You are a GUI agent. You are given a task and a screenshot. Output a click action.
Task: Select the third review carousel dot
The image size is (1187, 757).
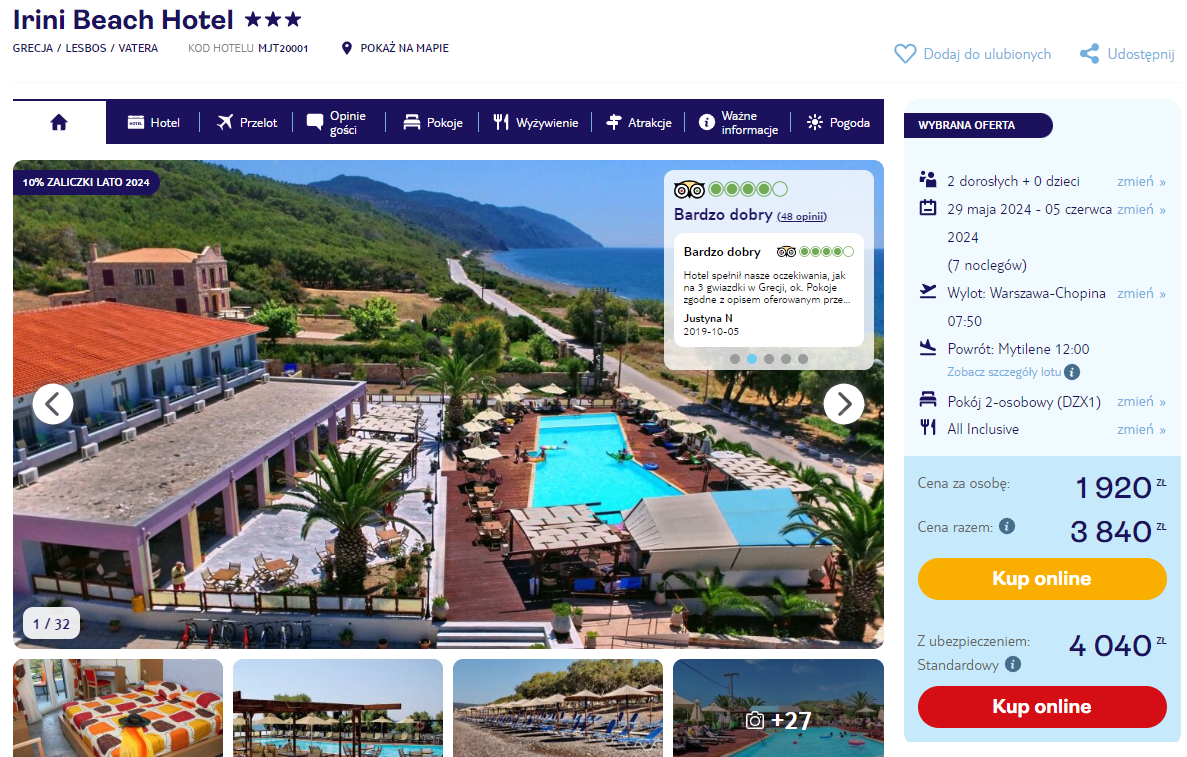[x=769, y=359]
